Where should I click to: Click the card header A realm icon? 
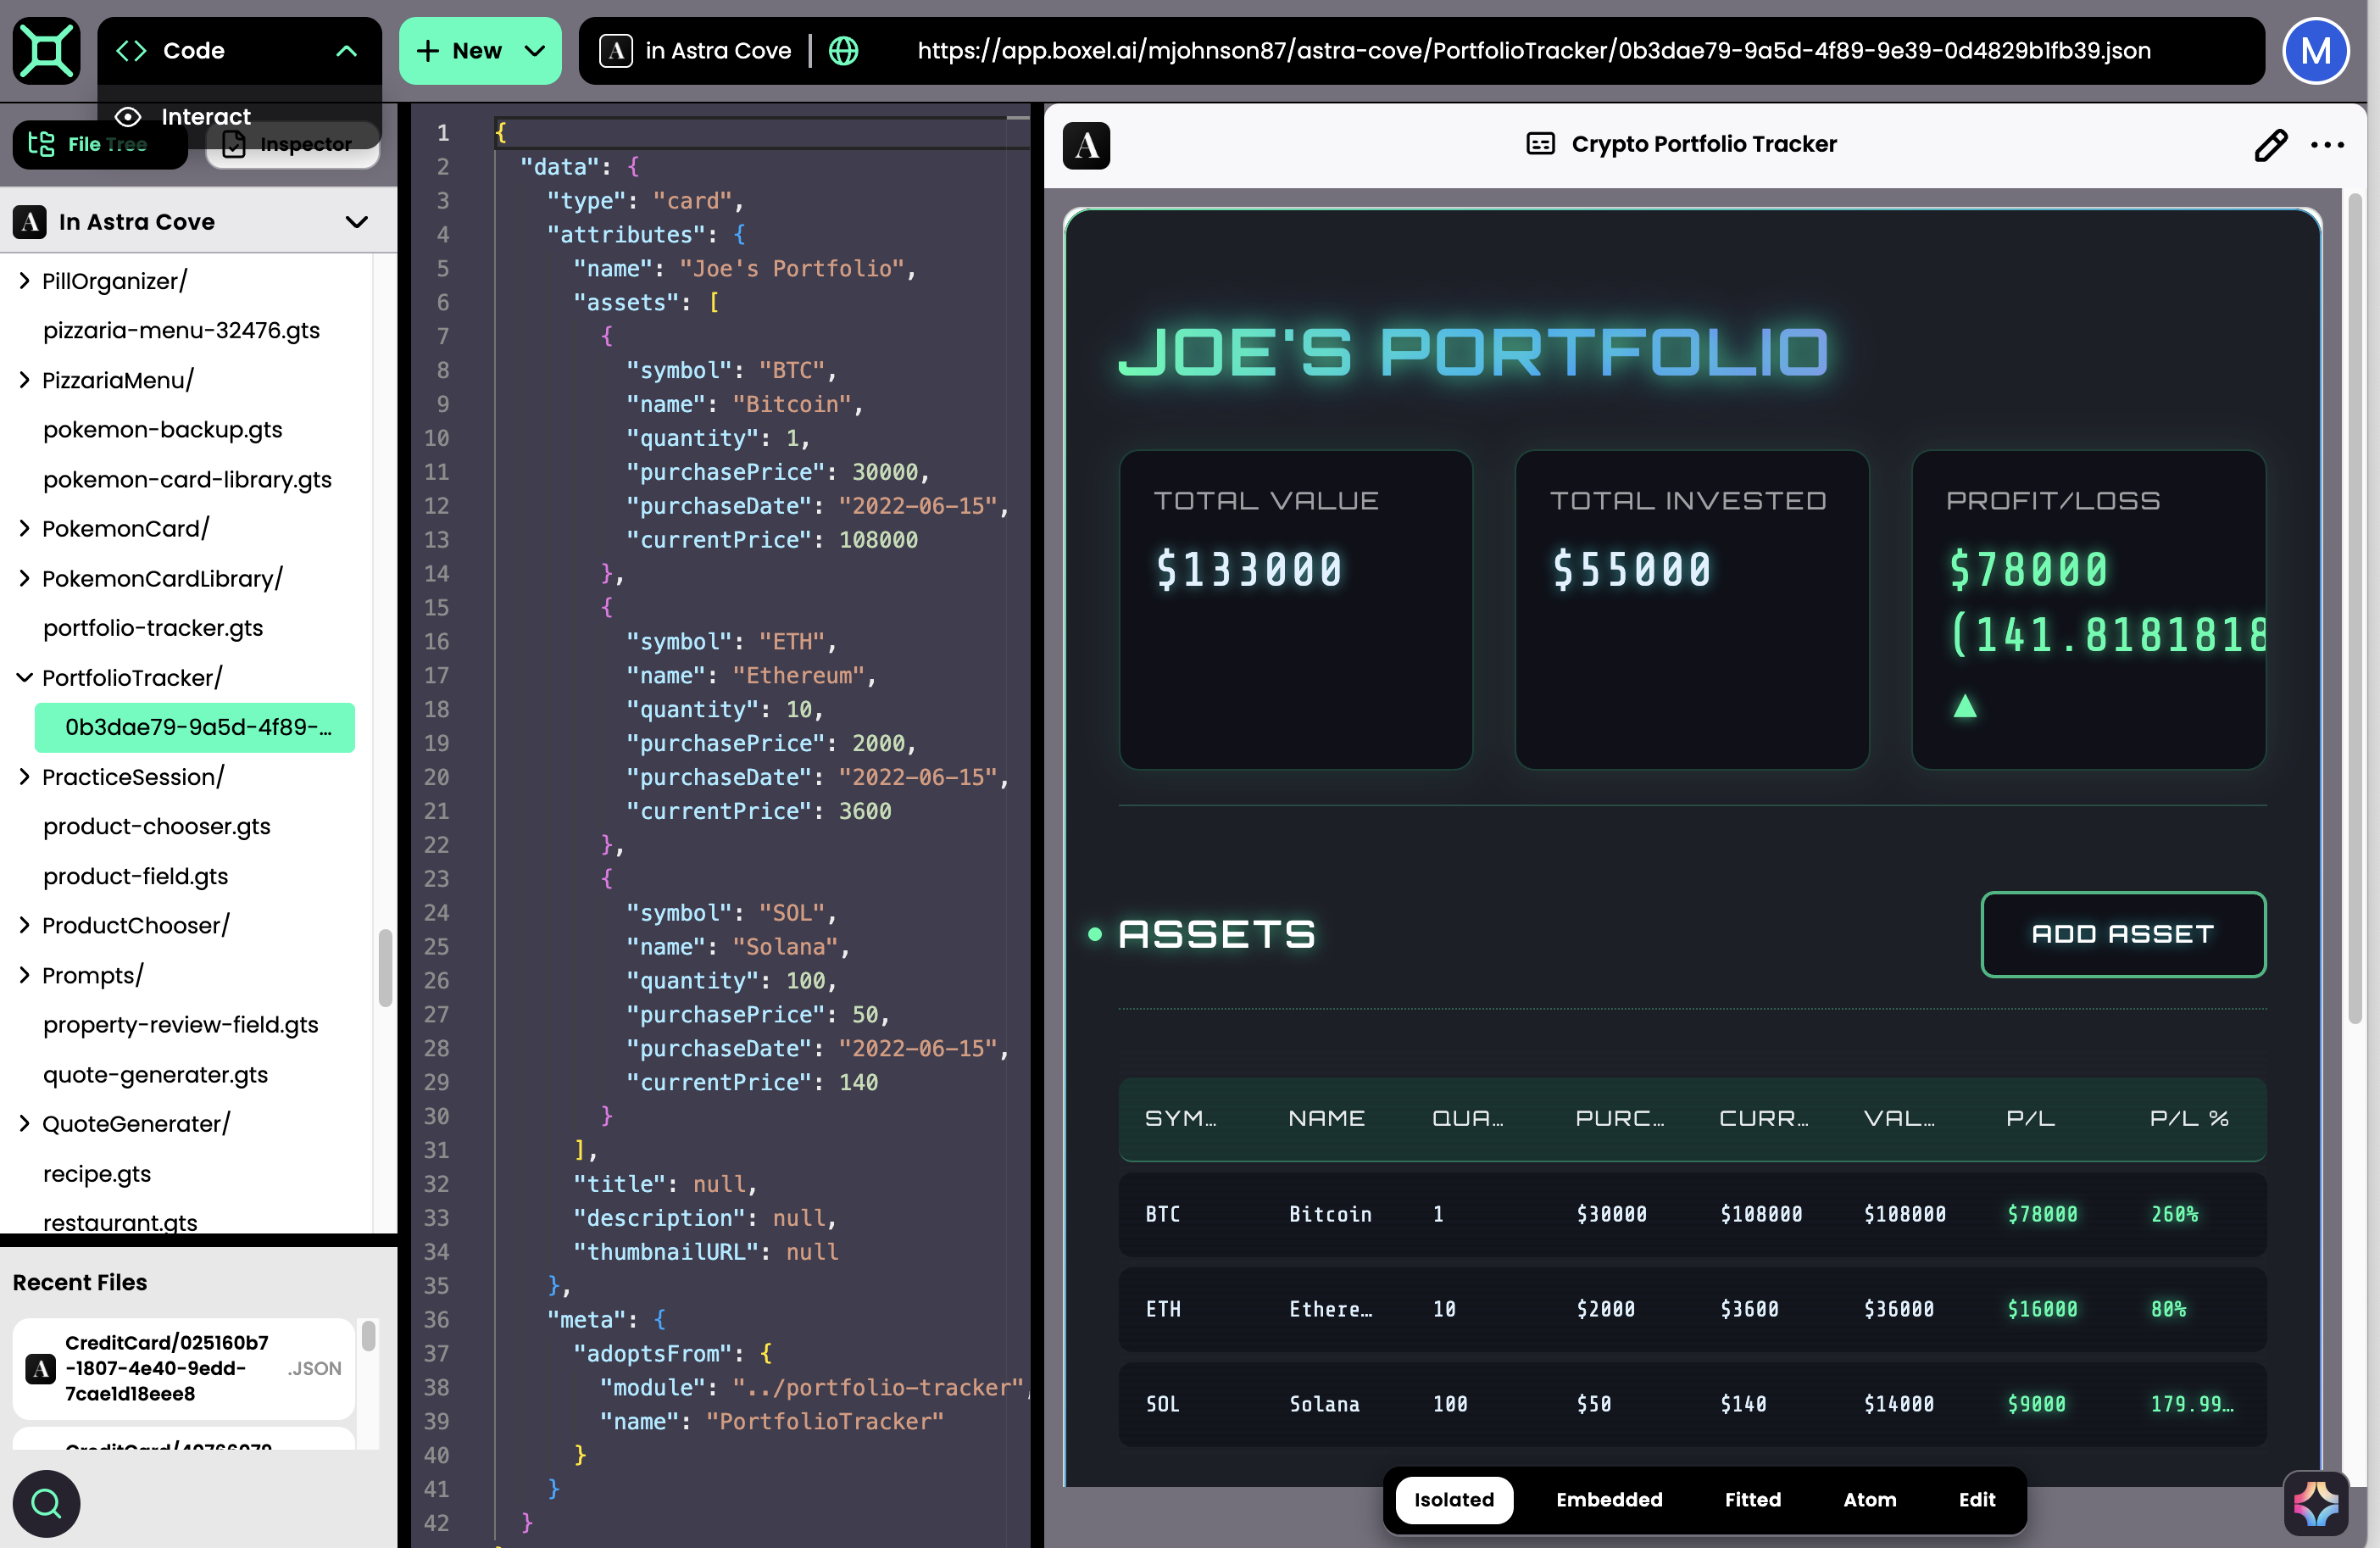click(1086, 146)
